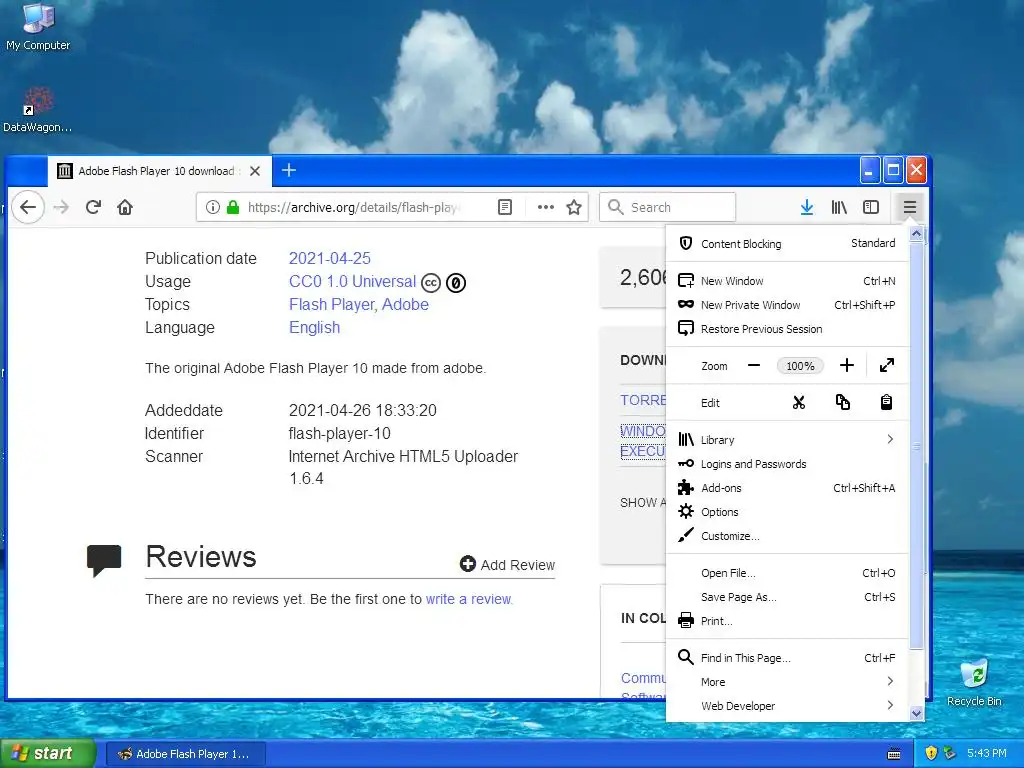Open the My Computer desktop icon
Image resolution: width=1024 pixels, height=768 pixels.
[x=38, y=26]
